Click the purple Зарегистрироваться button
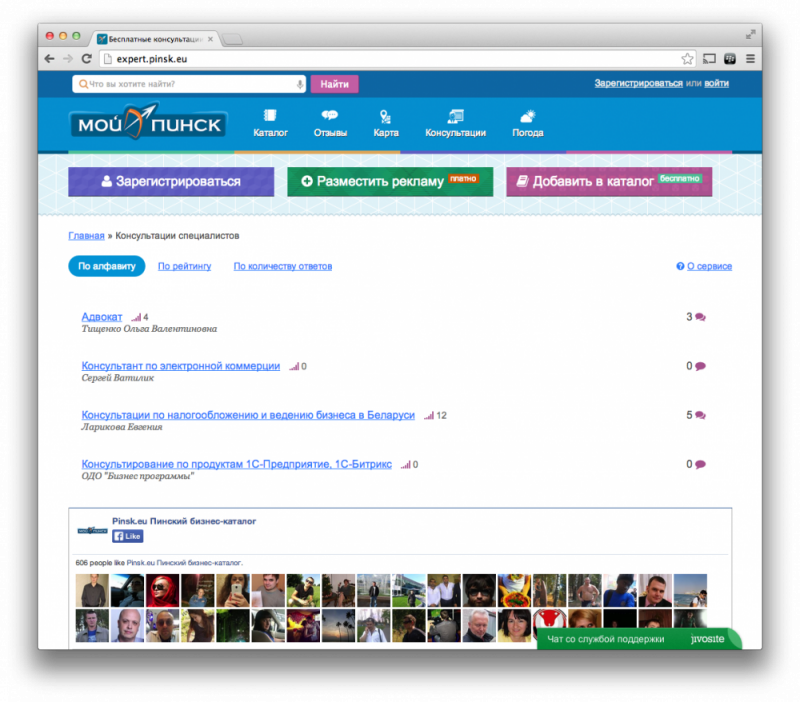The width and height of the screenshot is (800, 702). point(171,182)
